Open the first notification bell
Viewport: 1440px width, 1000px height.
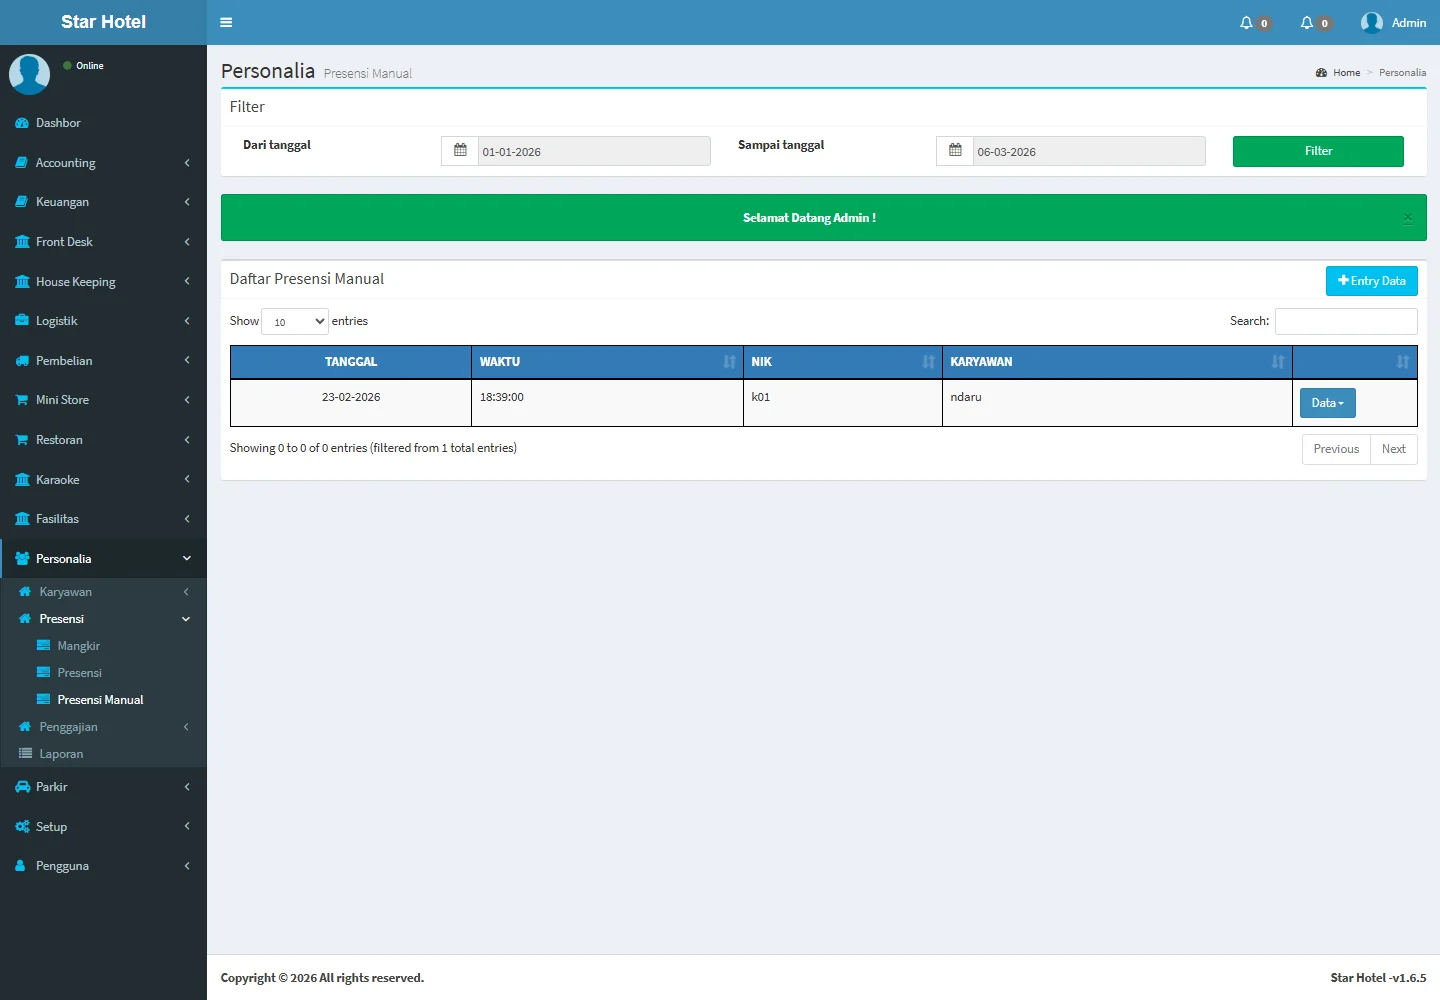click(x=1247, y=23)
